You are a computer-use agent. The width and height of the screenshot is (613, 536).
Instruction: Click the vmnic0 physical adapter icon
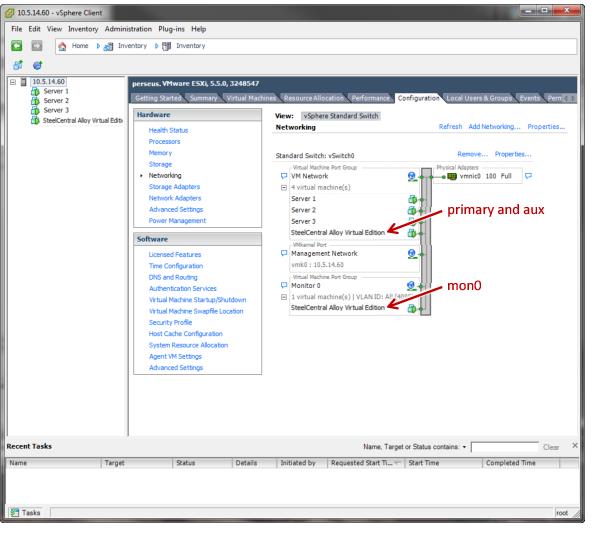coord(452,176)
